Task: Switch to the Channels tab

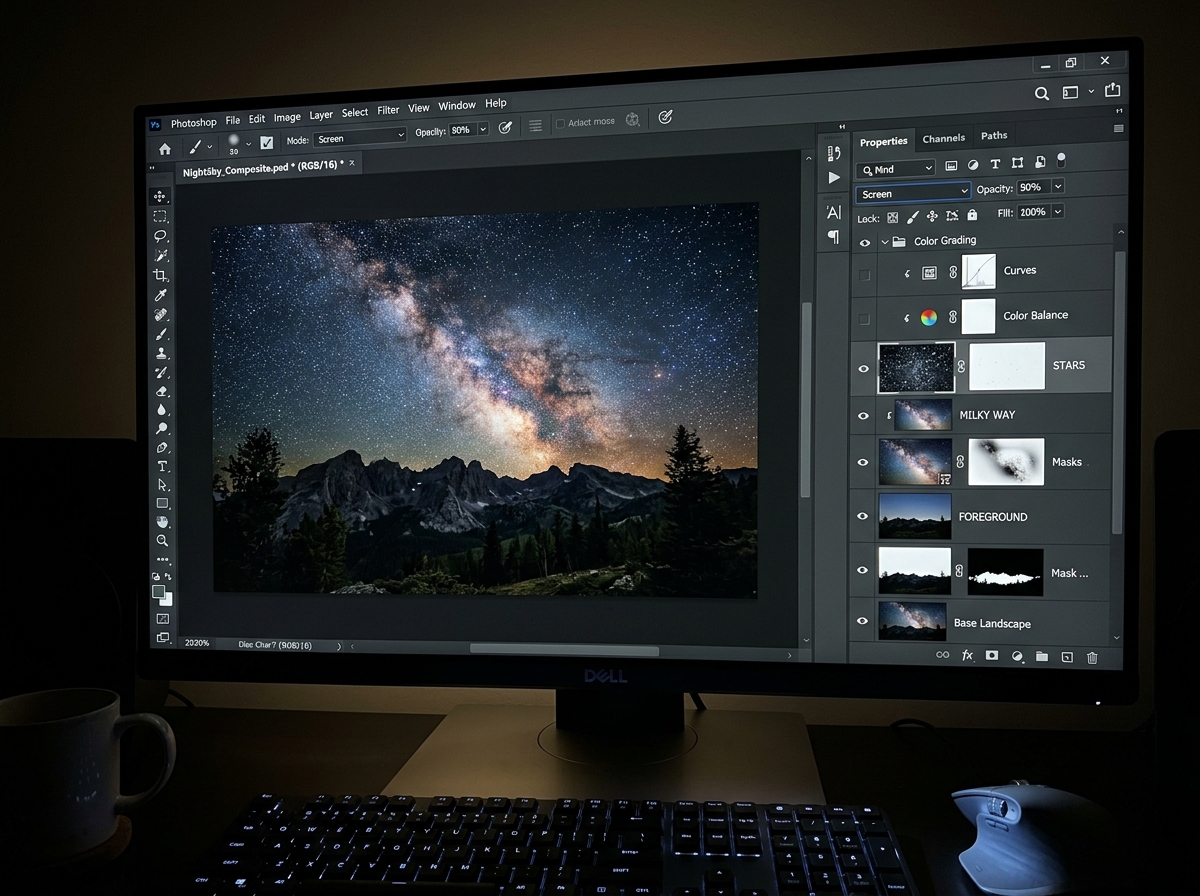Action: click(944, 137)
